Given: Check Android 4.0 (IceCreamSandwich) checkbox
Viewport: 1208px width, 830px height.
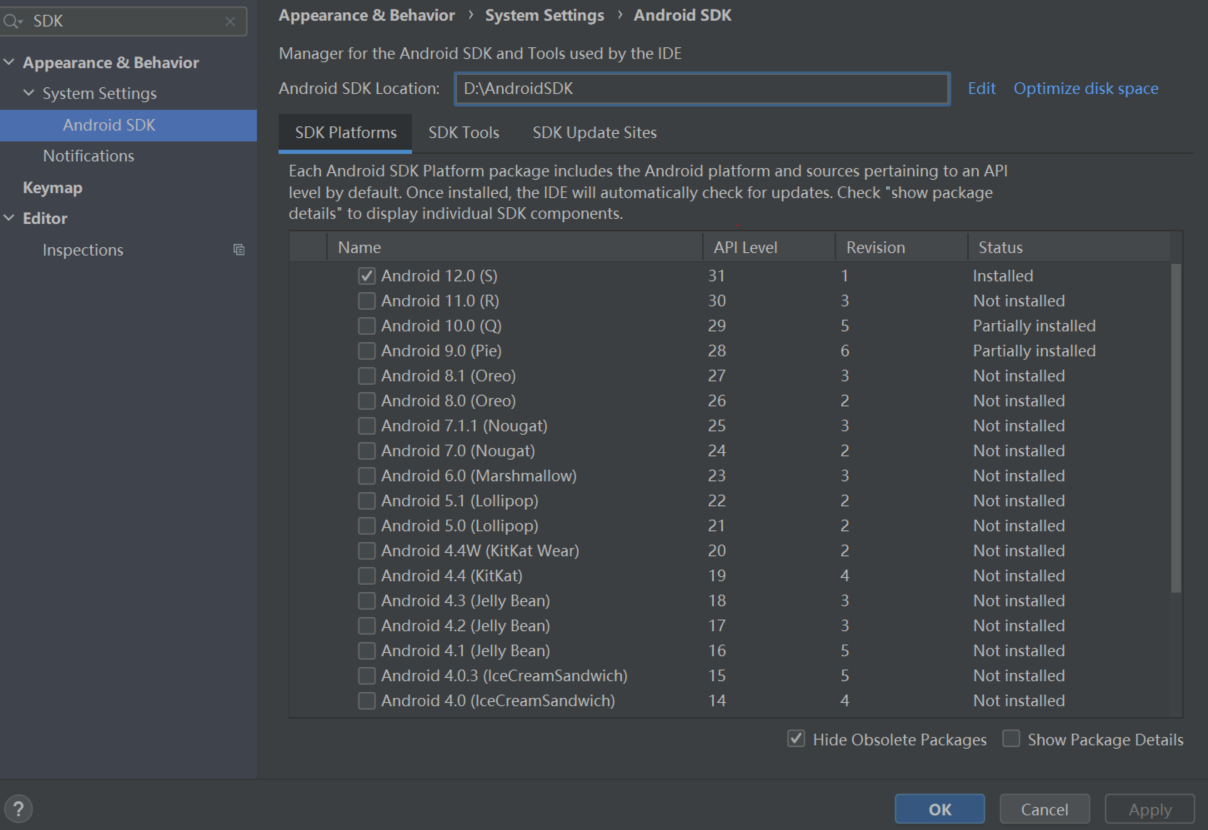Looking at the screenshot, I should [x=367, y=701].
